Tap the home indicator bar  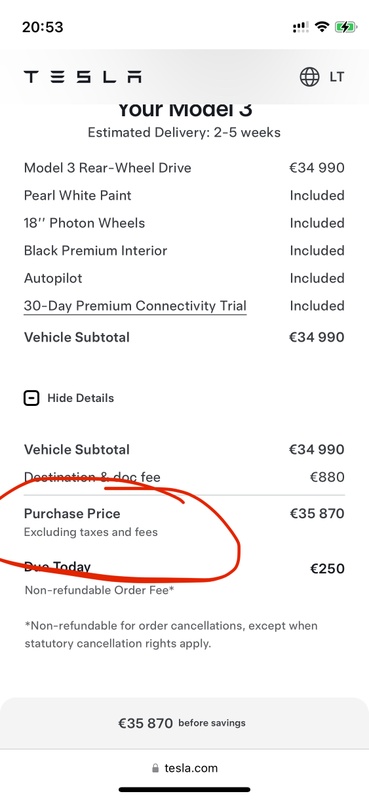click(x=185, y=790)
